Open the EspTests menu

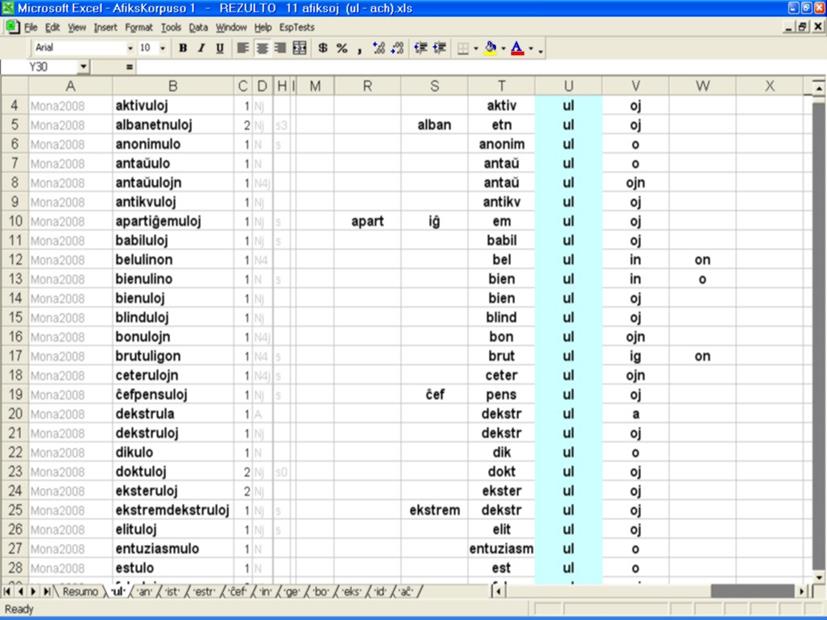click(296, 27)
